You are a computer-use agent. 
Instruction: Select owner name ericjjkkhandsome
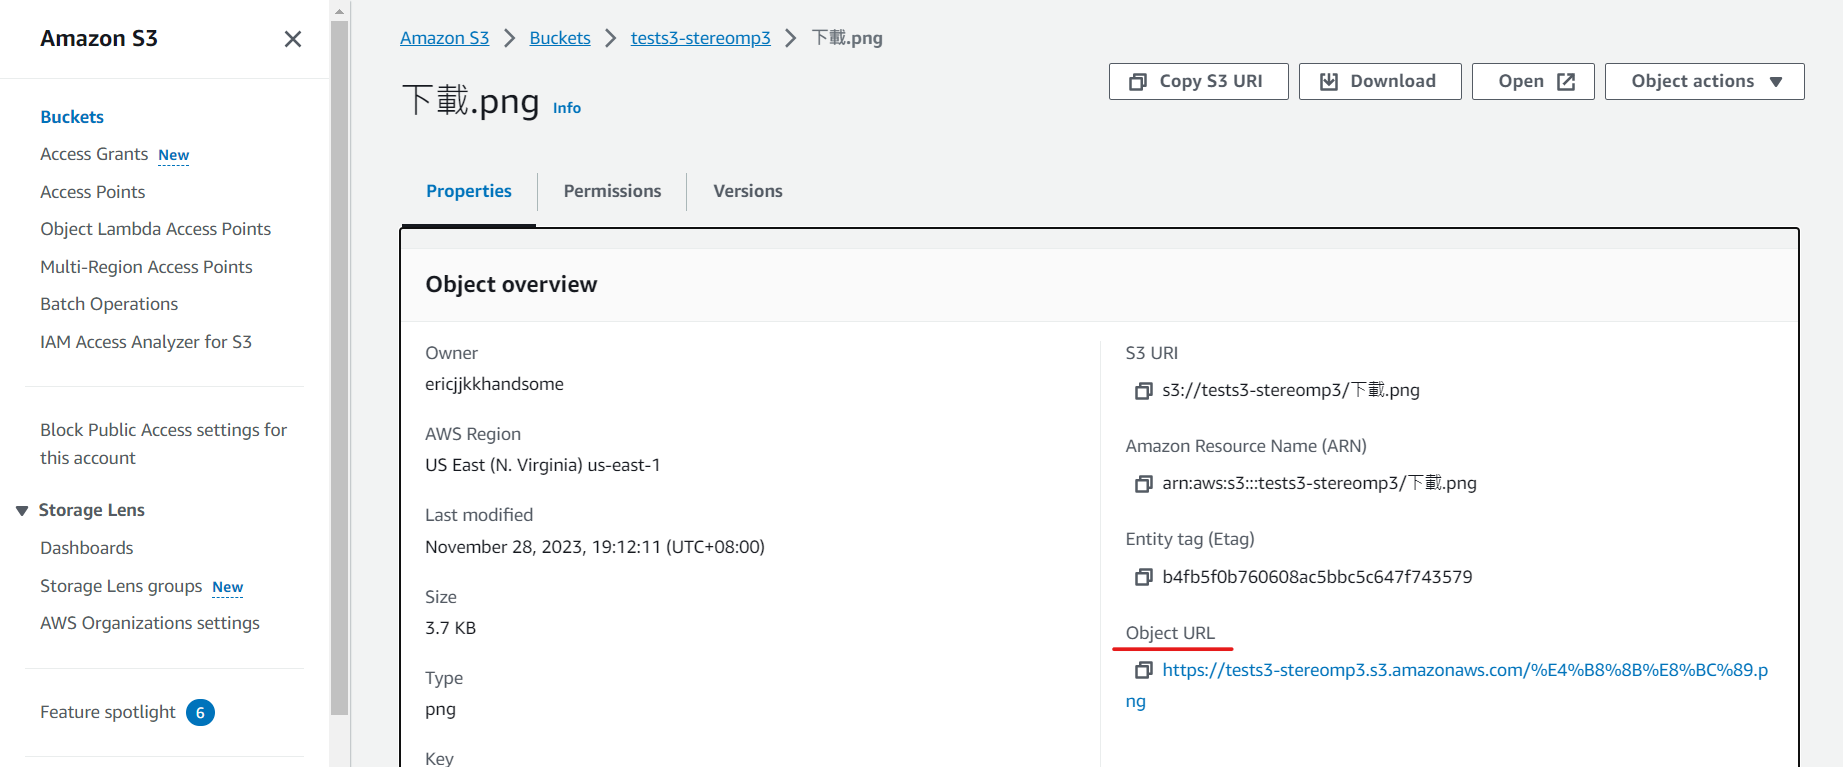point(494,384)
